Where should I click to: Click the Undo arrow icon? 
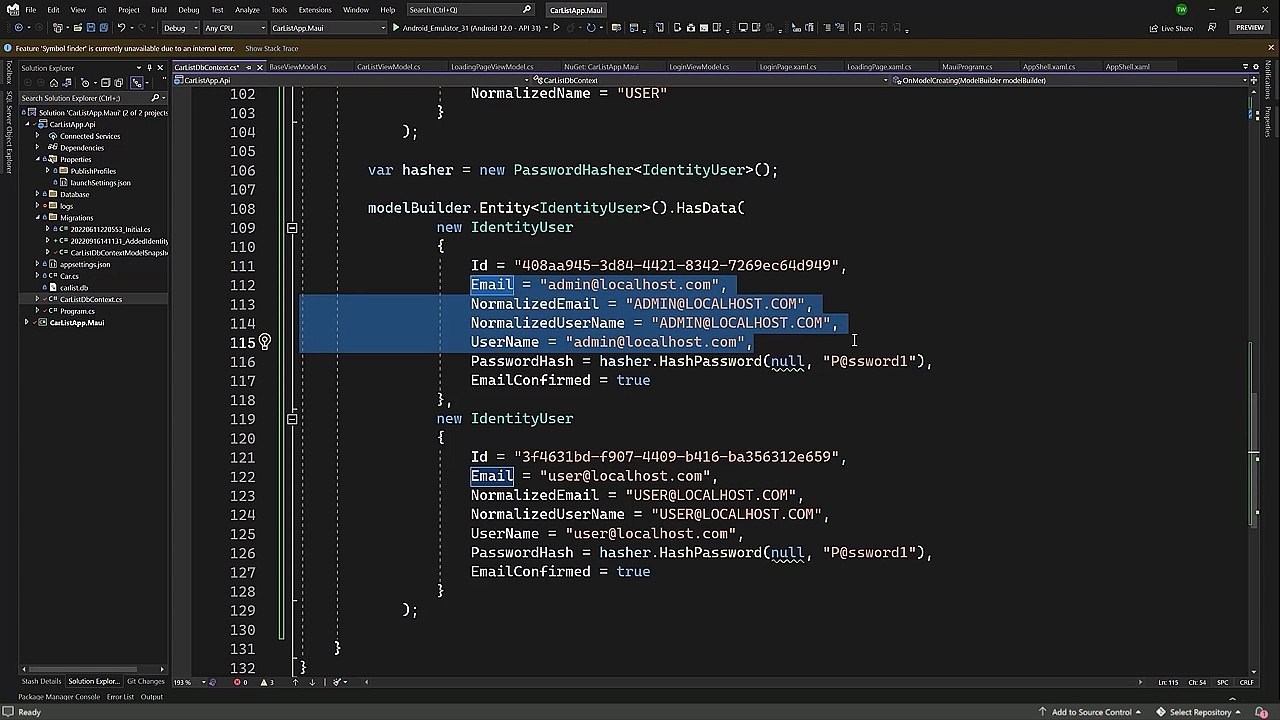tap(121, 28)
